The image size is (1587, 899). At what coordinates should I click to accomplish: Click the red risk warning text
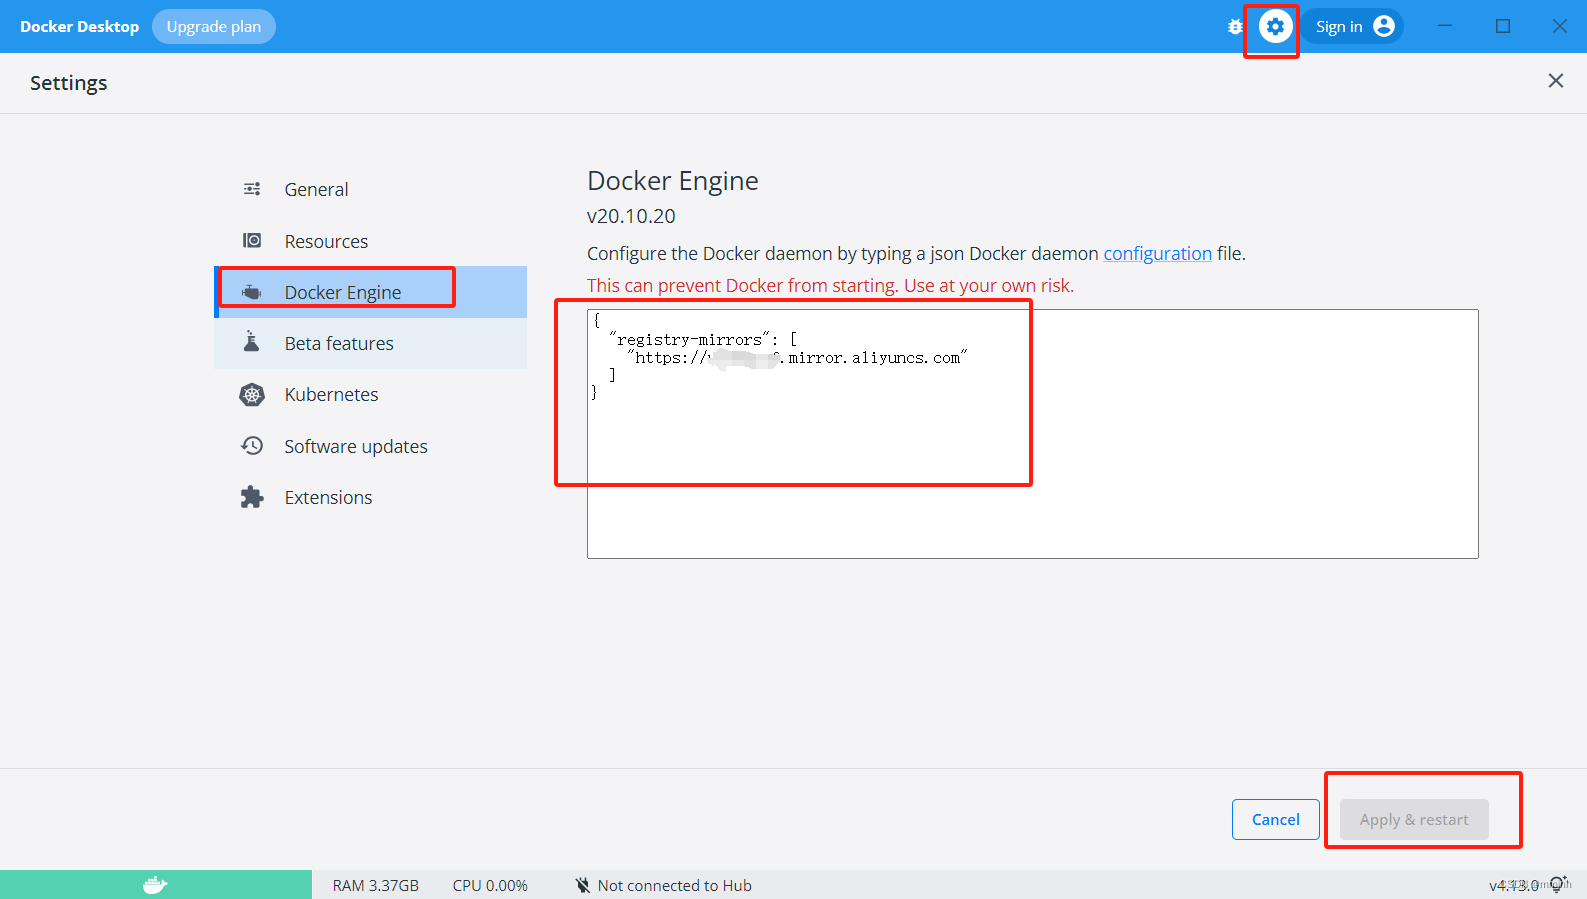click(830, 285)
